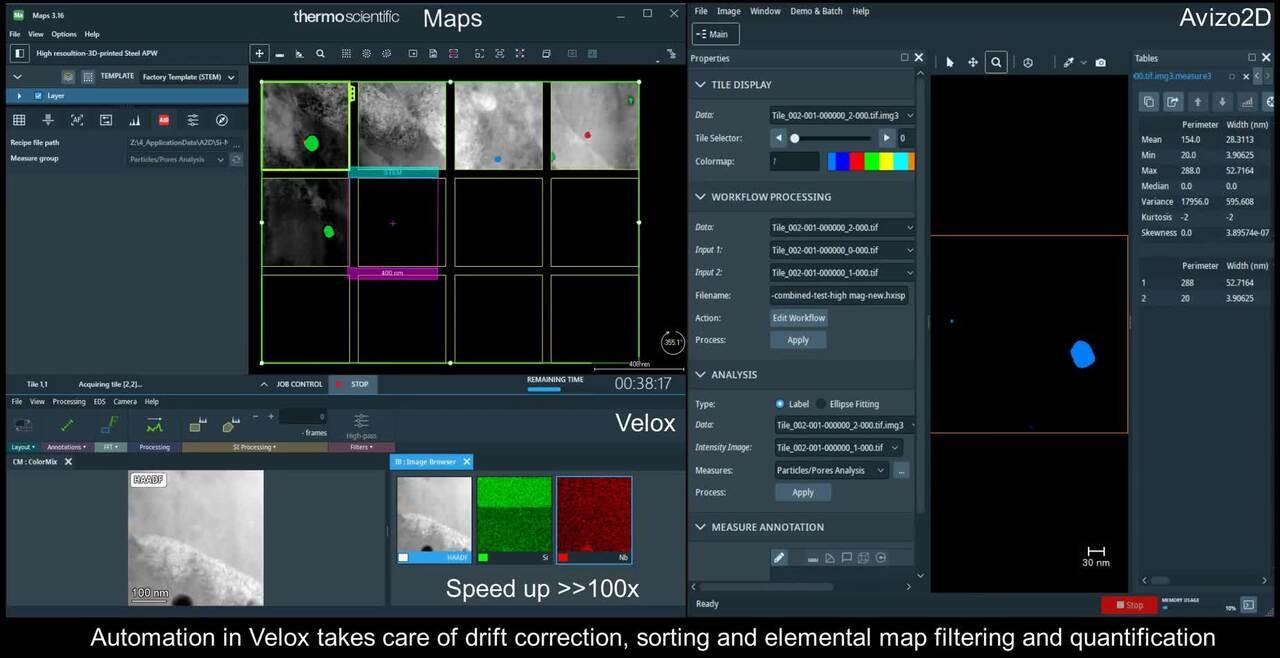The image size is (1280, 658).
Task: Click the Tile Selector slider handle
Action: (795, 138)
